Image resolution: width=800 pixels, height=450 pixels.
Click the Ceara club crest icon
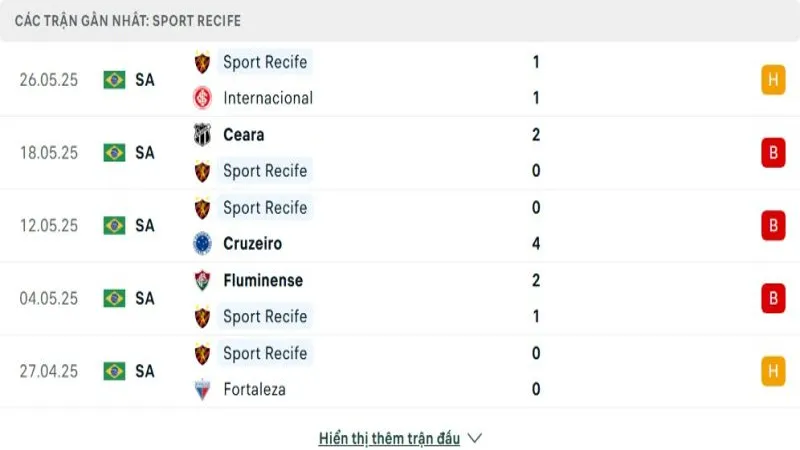(203, 134)
